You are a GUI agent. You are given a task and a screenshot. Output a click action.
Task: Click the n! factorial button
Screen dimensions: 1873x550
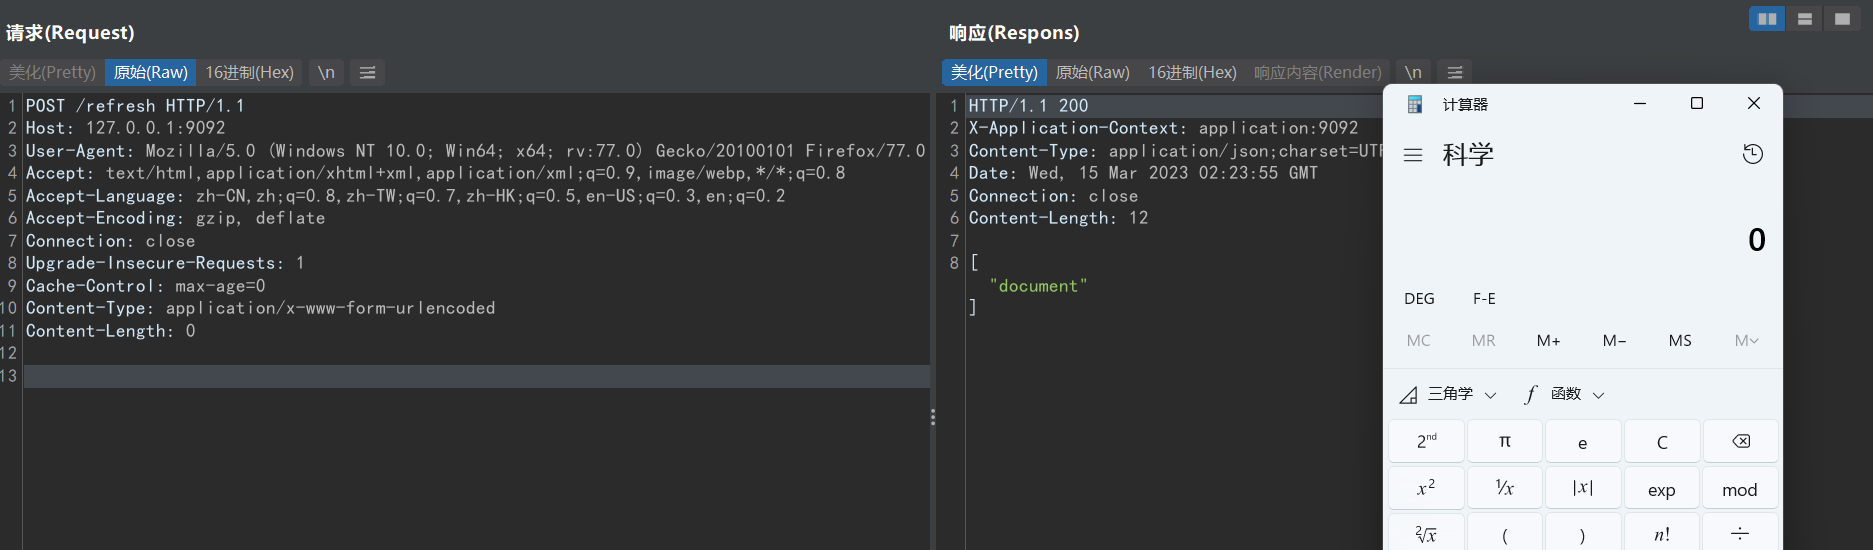point(1662,533)
